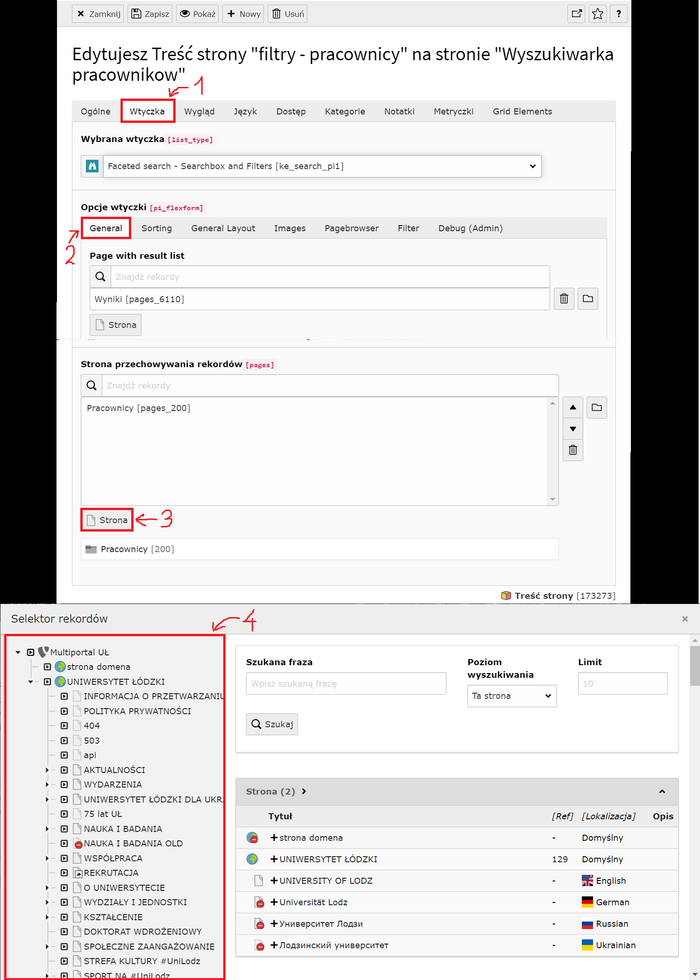700x980 pixels.
Task: Open the Sorting plugin options tab
Action: pyautogui.click(x=156, y=228)
